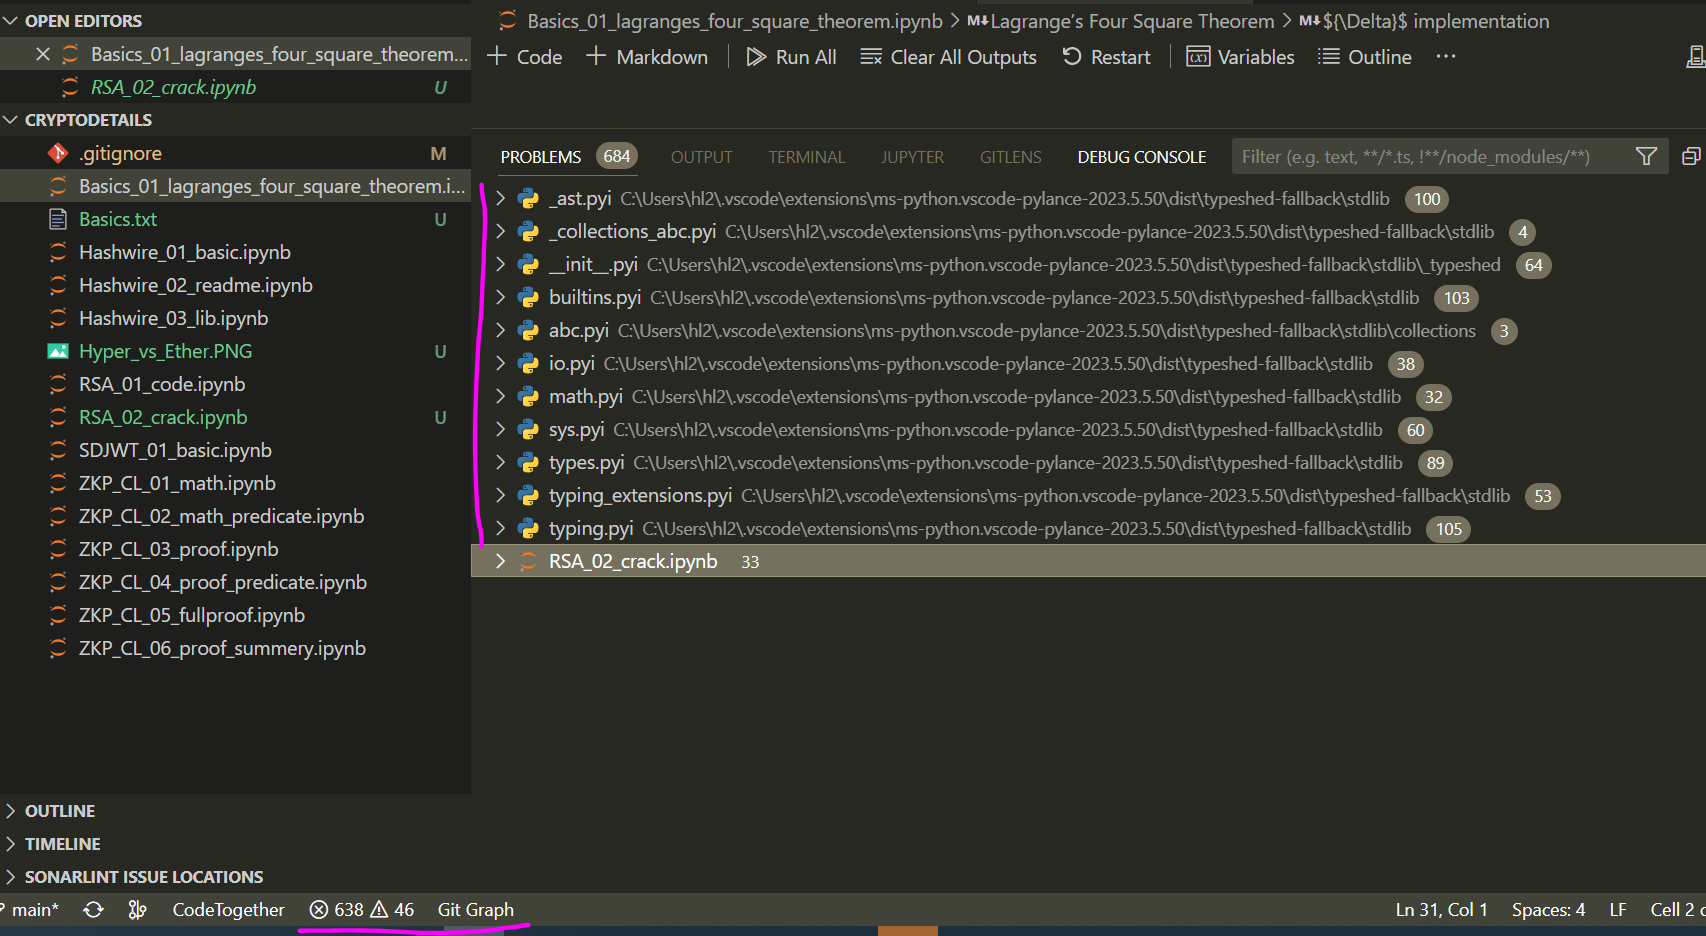This screenshot has height=936, width=1706.
Task: Add a new cell with + Code
Action: pyautogui.click(x=523, y=57)
